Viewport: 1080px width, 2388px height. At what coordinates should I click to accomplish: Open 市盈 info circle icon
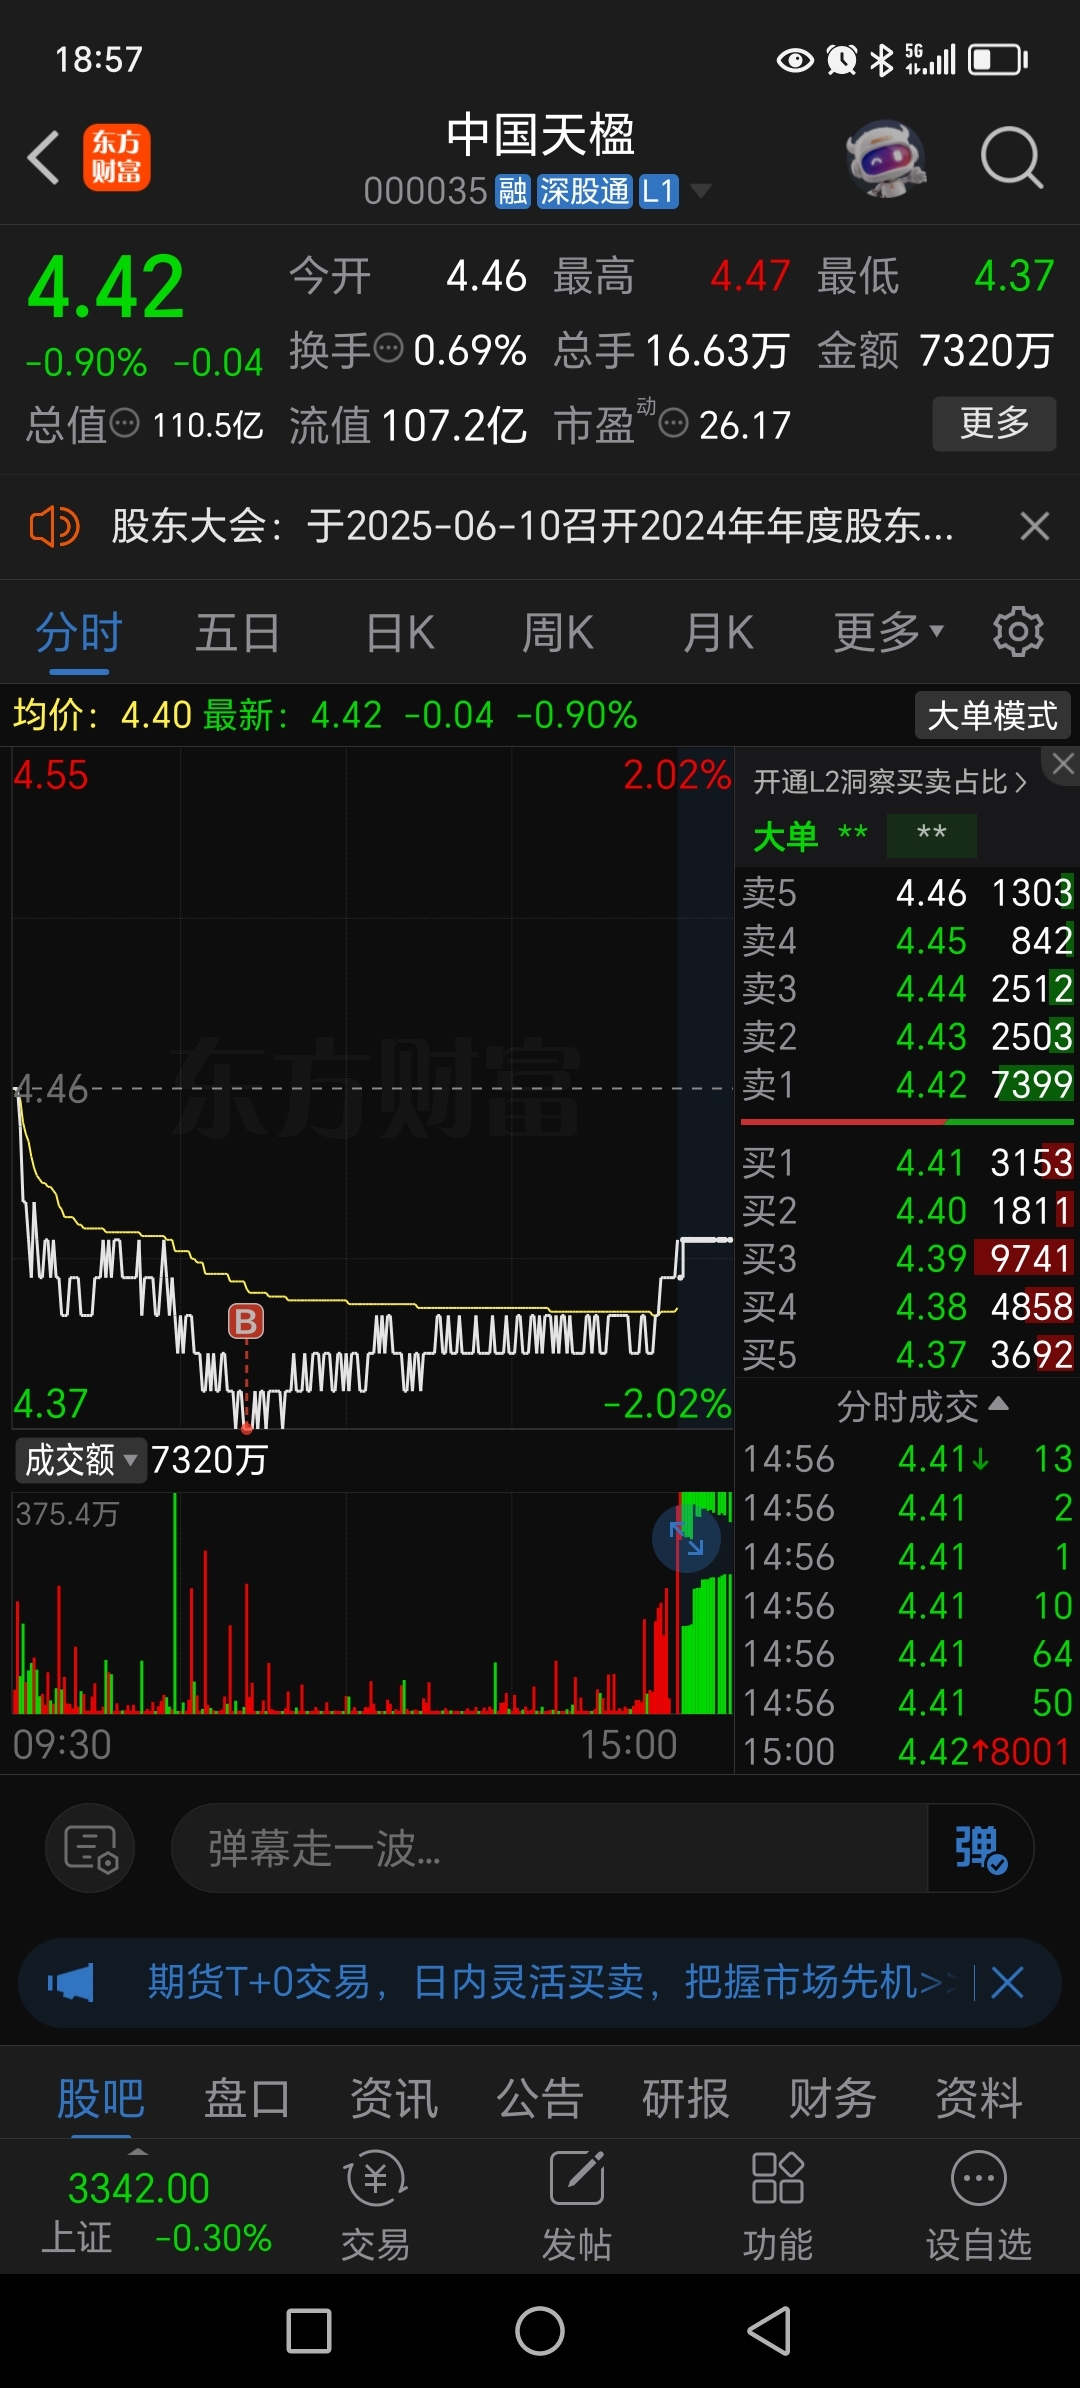click(674, 423)
